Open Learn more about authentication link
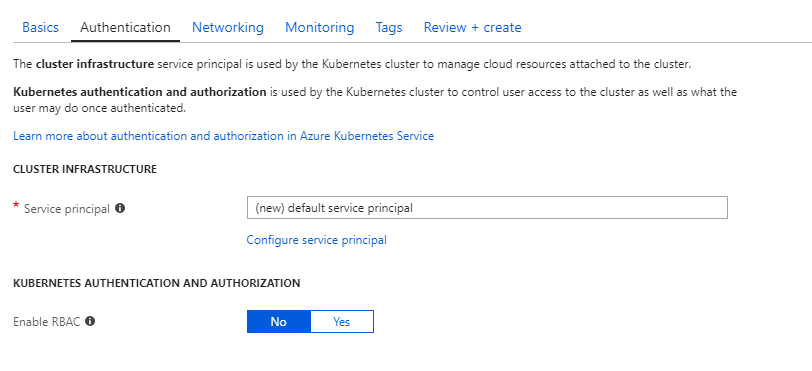 click(224, 136)
